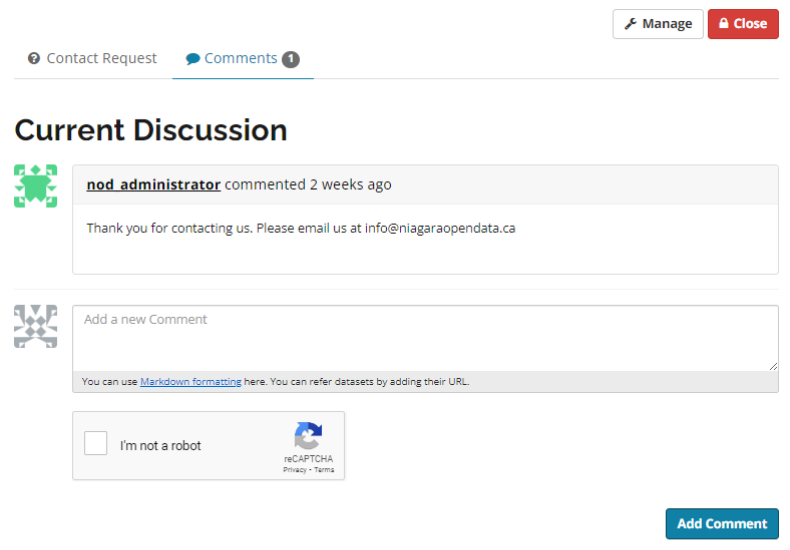Click the gray avatar beside the comment box
The height and width of the screenshot is (550, 790).
(35, 326)
